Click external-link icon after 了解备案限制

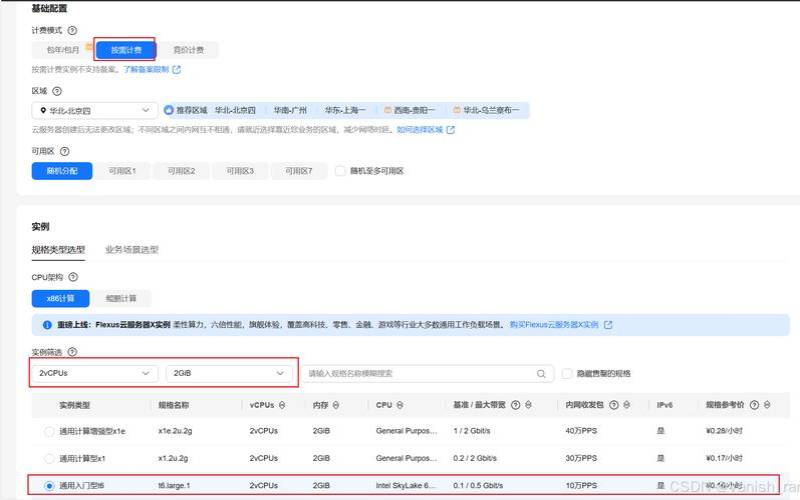point(177,69)
